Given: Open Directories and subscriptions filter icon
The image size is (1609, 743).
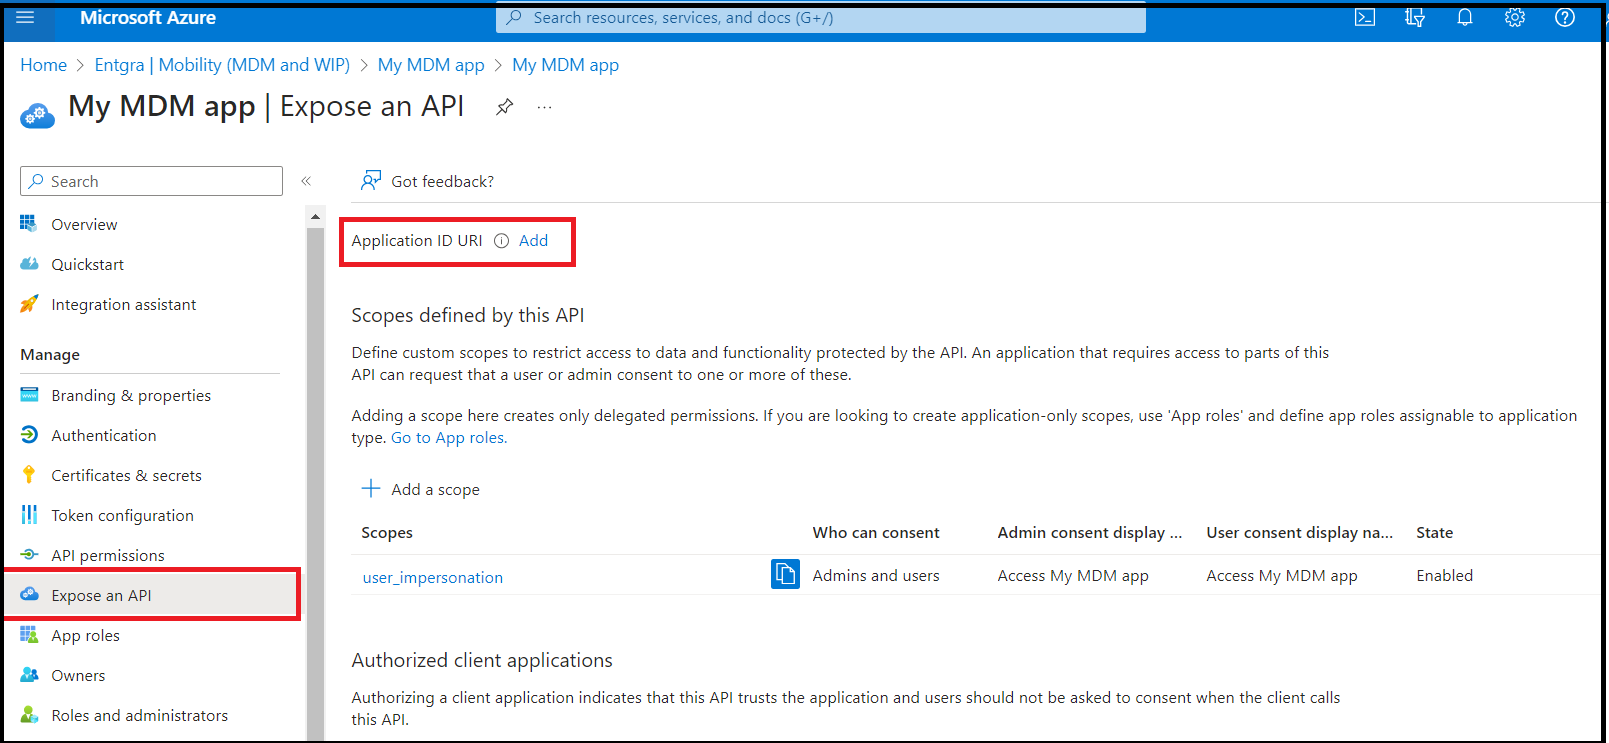Looking at the screenshot, I should [x=1415, y=17].
